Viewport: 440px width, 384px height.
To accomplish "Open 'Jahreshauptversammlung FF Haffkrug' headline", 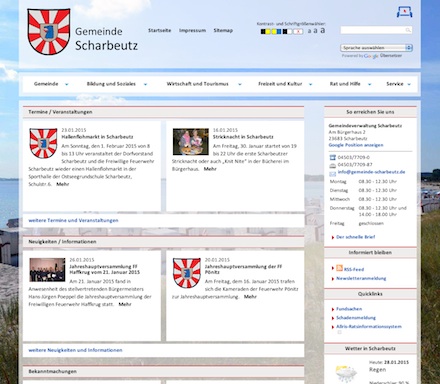I will [x=105, y=269].
